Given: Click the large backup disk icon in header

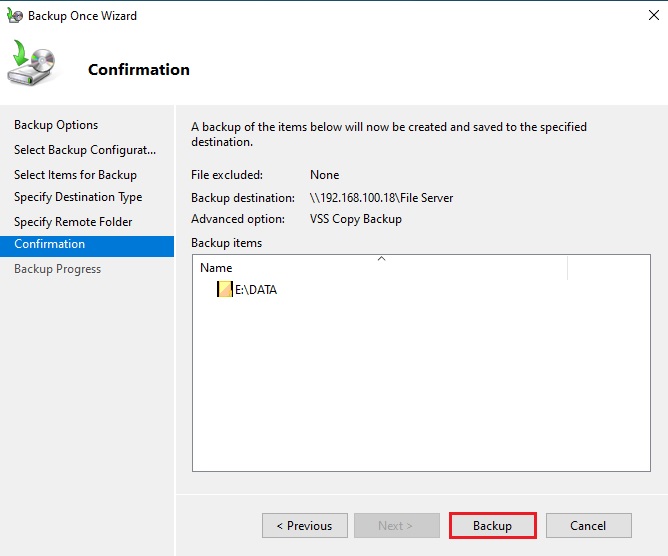Looking at the screenshot, I should (x=33, y=66).
